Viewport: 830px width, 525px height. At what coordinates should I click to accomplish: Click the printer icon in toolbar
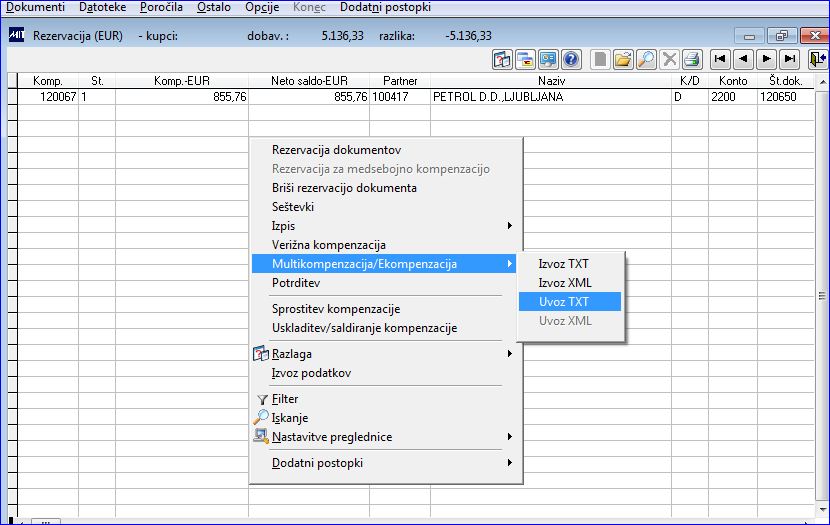pyautogui.click(x=692, y=59)
